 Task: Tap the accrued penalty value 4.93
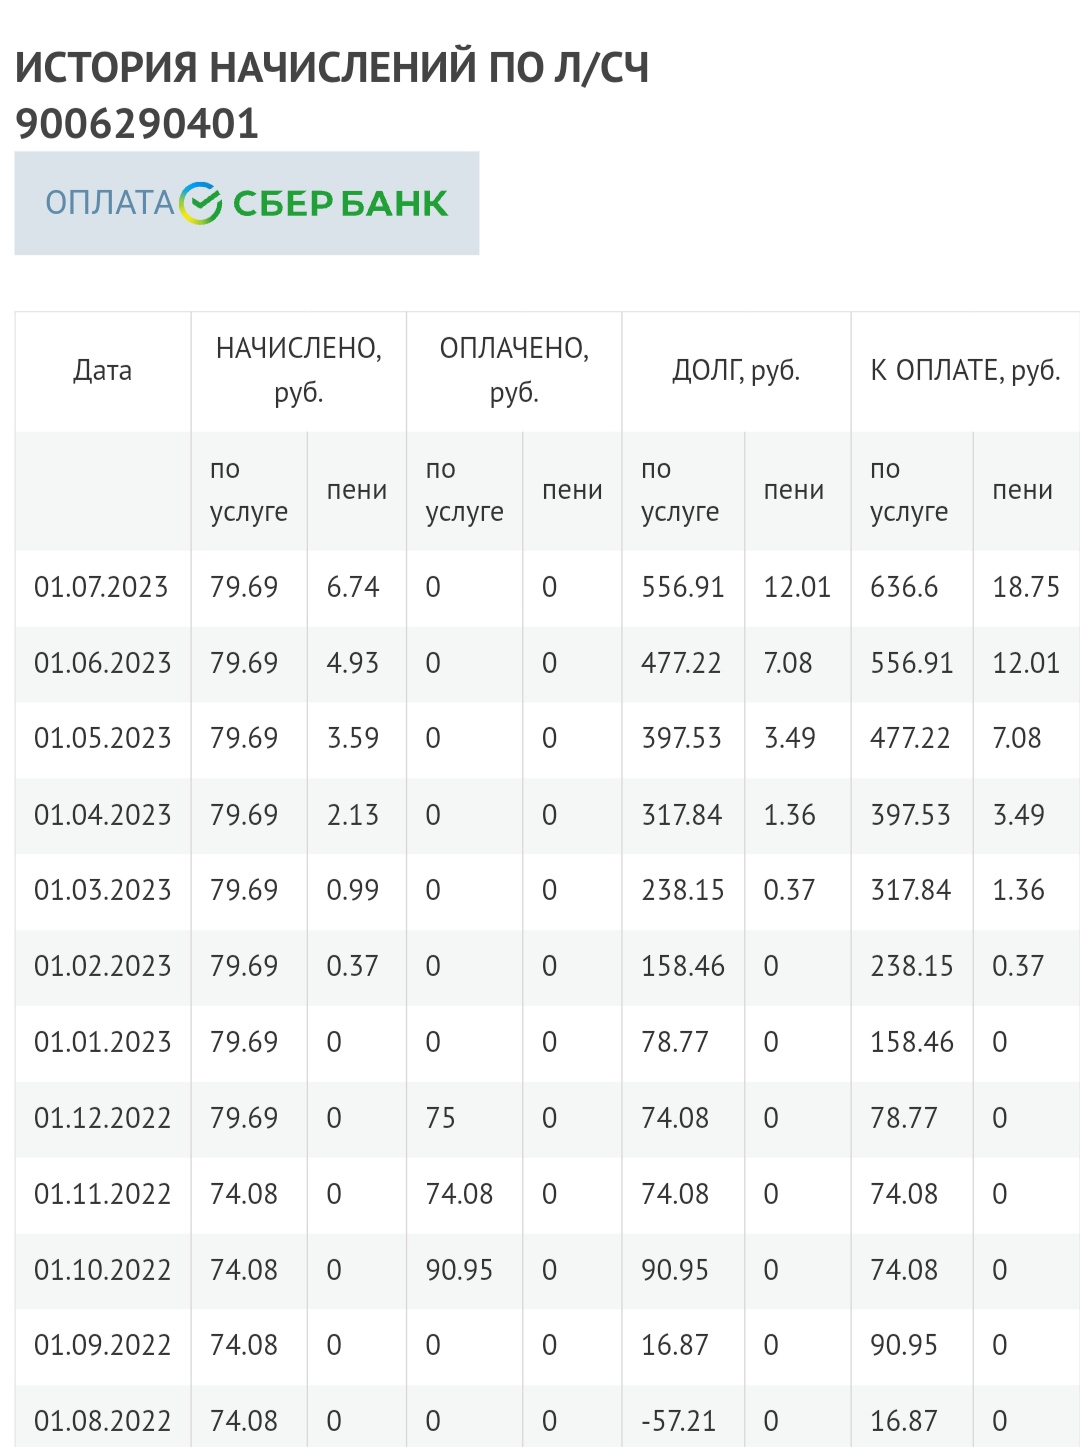[x=353, y=663]
